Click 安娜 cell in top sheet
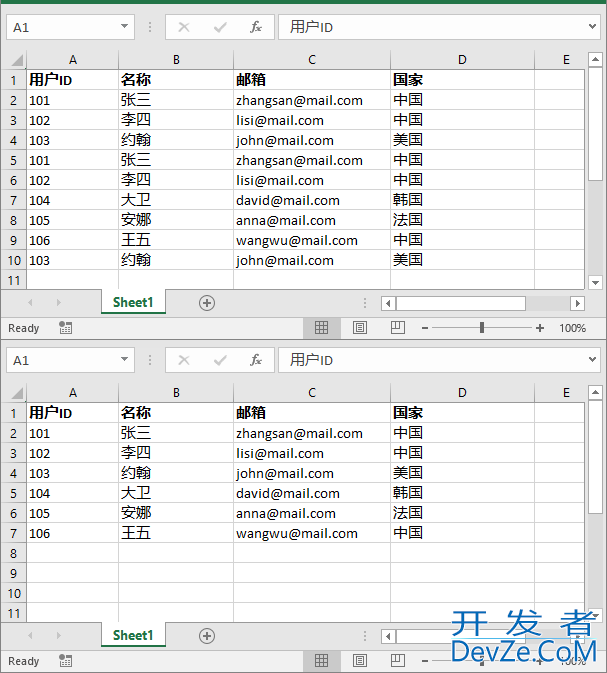The image size is (607, 673). (x=176, y=220)
